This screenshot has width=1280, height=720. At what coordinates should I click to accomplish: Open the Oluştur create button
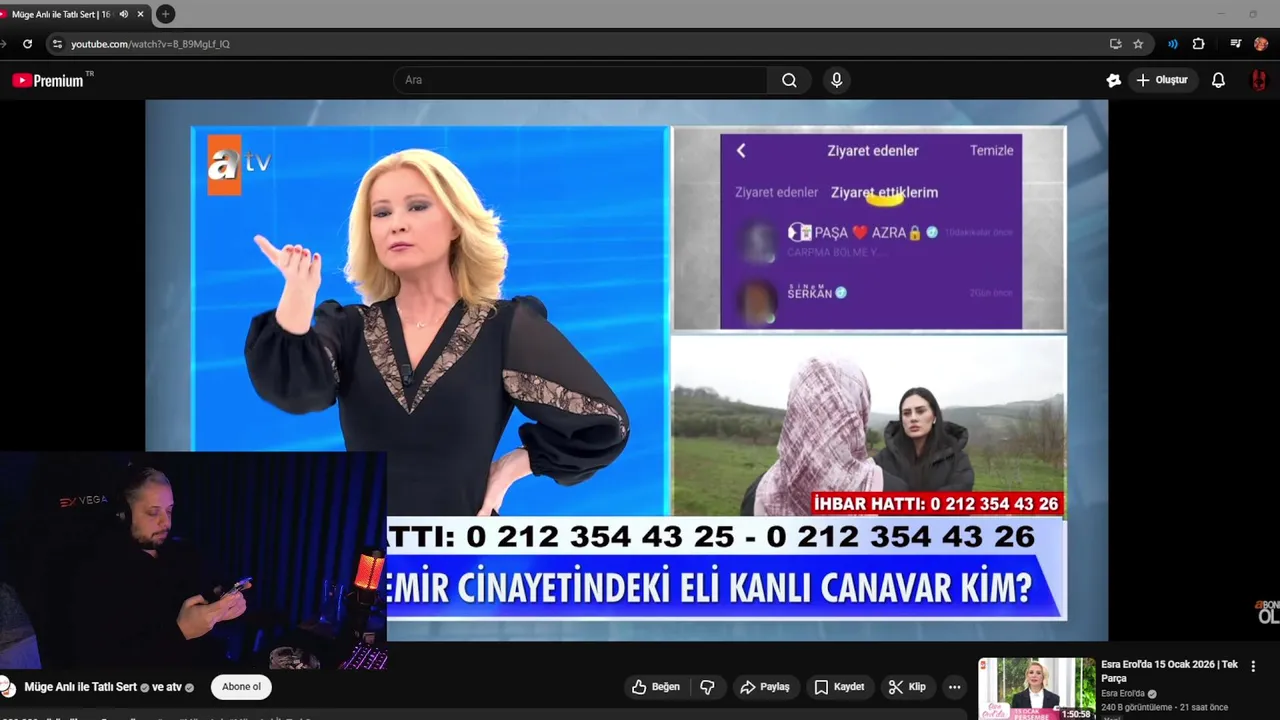click(x=1163, y=80)
